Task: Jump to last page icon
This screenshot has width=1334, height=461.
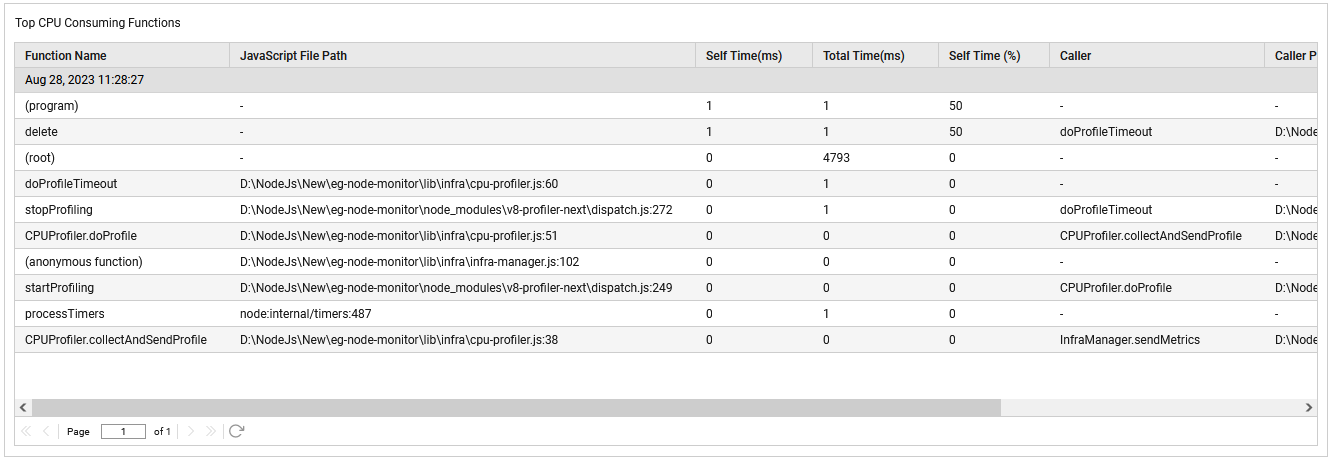Action: pyautogui.click(x=211, y=431)
